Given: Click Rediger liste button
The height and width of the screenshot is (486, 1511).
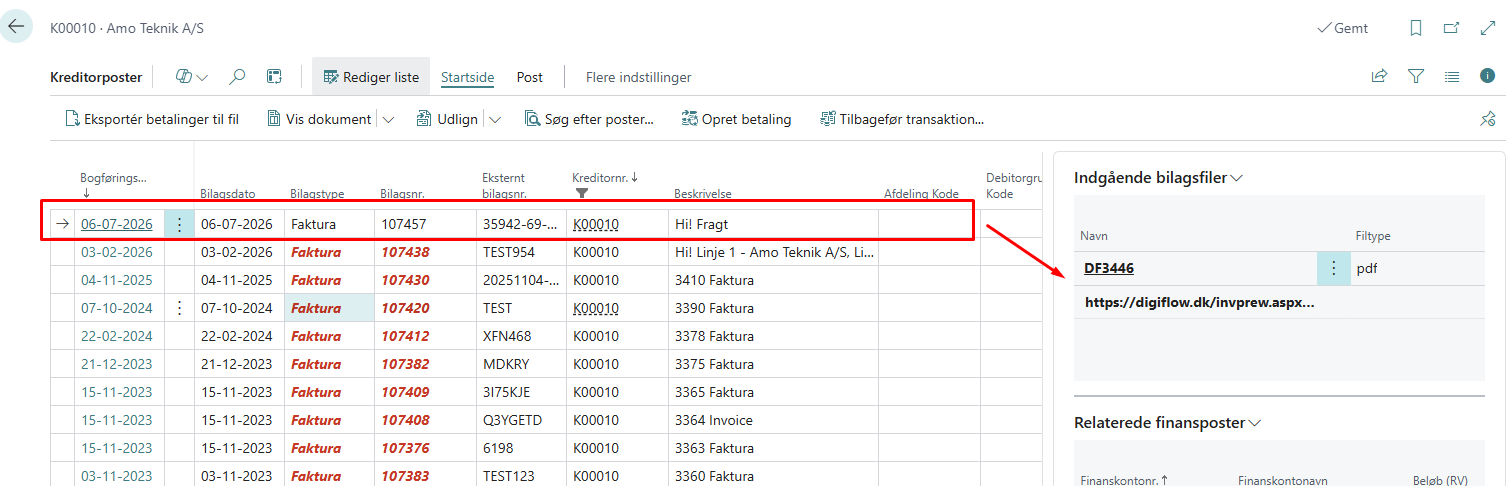Looking at the screenshot, I should pyautogui.click(x=371, y=77).
